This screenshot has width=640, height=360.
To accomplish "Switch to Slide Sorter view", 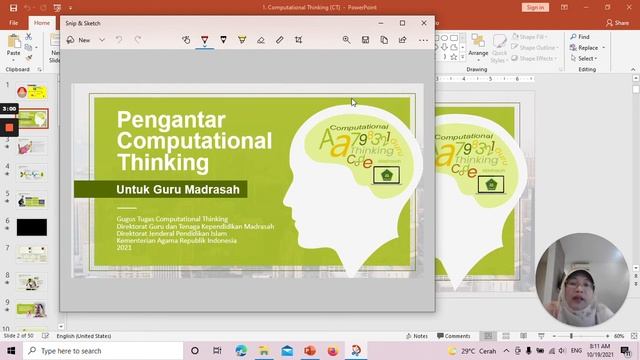I will point(506,336).
